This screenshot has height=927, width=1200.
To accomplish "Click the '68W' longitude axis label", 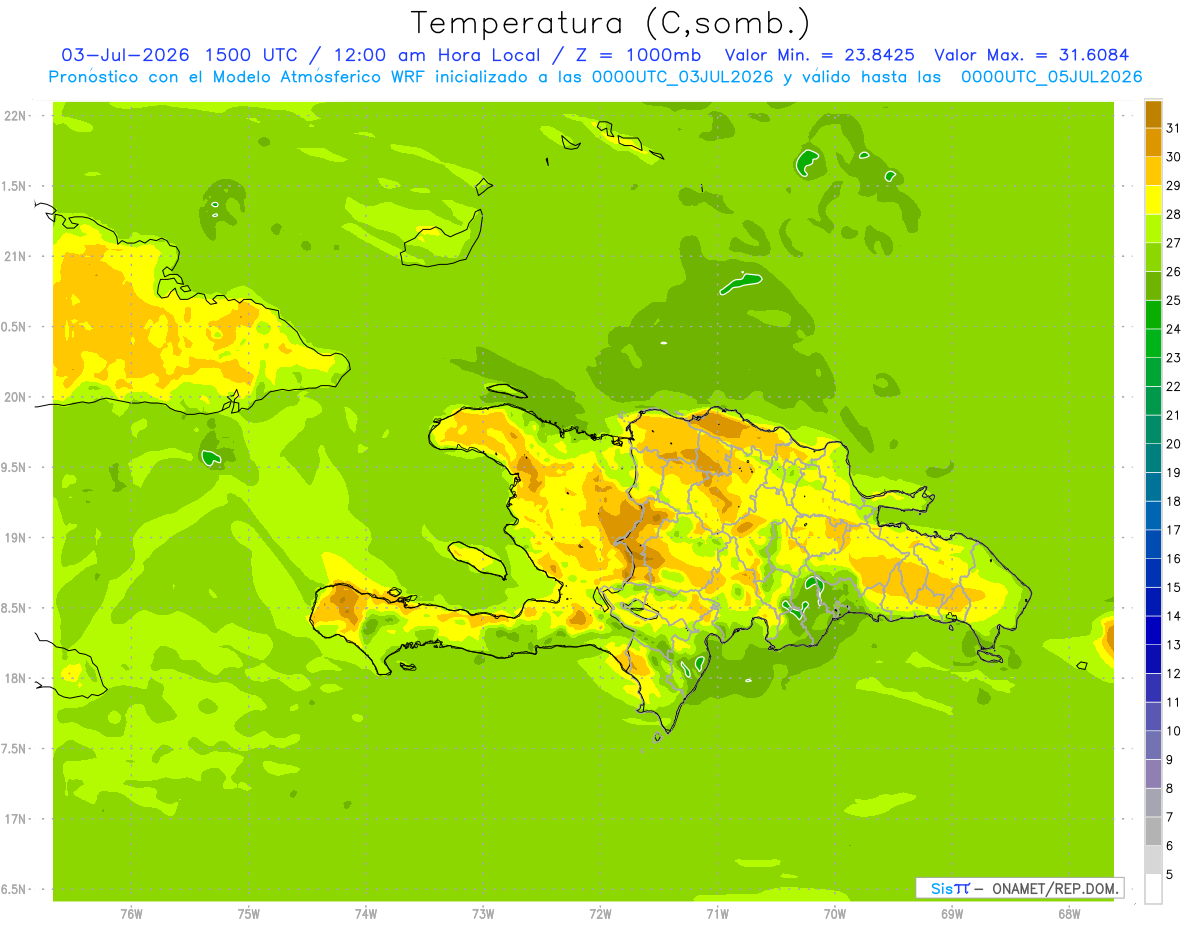I will [1069, 914].
